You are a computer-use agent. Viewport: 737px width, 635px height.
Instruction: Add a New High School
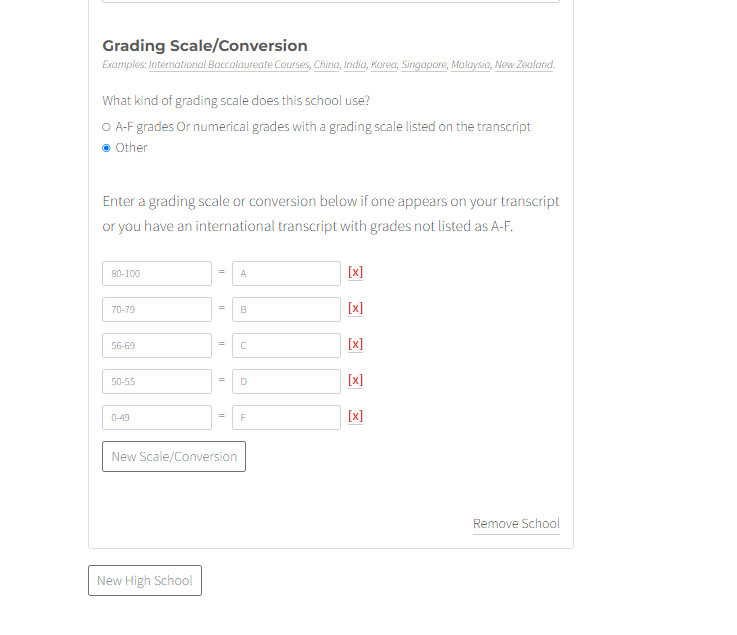pyautogui.click(x=145, y=580)
